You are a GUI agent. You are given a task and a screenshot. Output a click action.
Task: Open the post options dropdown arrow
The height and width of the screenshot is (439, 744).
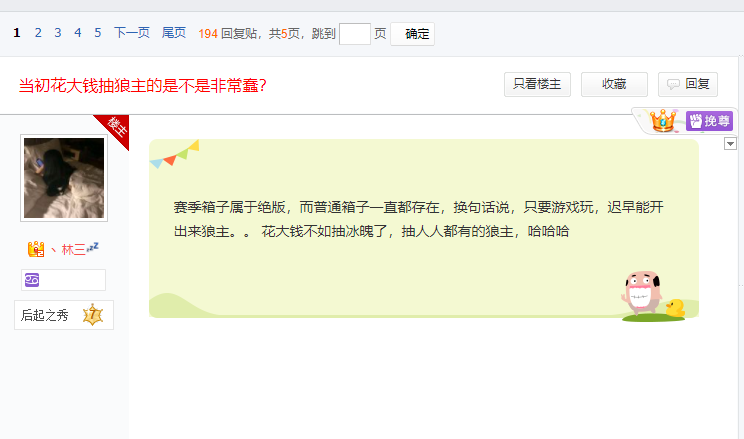(x=730, y=144)
